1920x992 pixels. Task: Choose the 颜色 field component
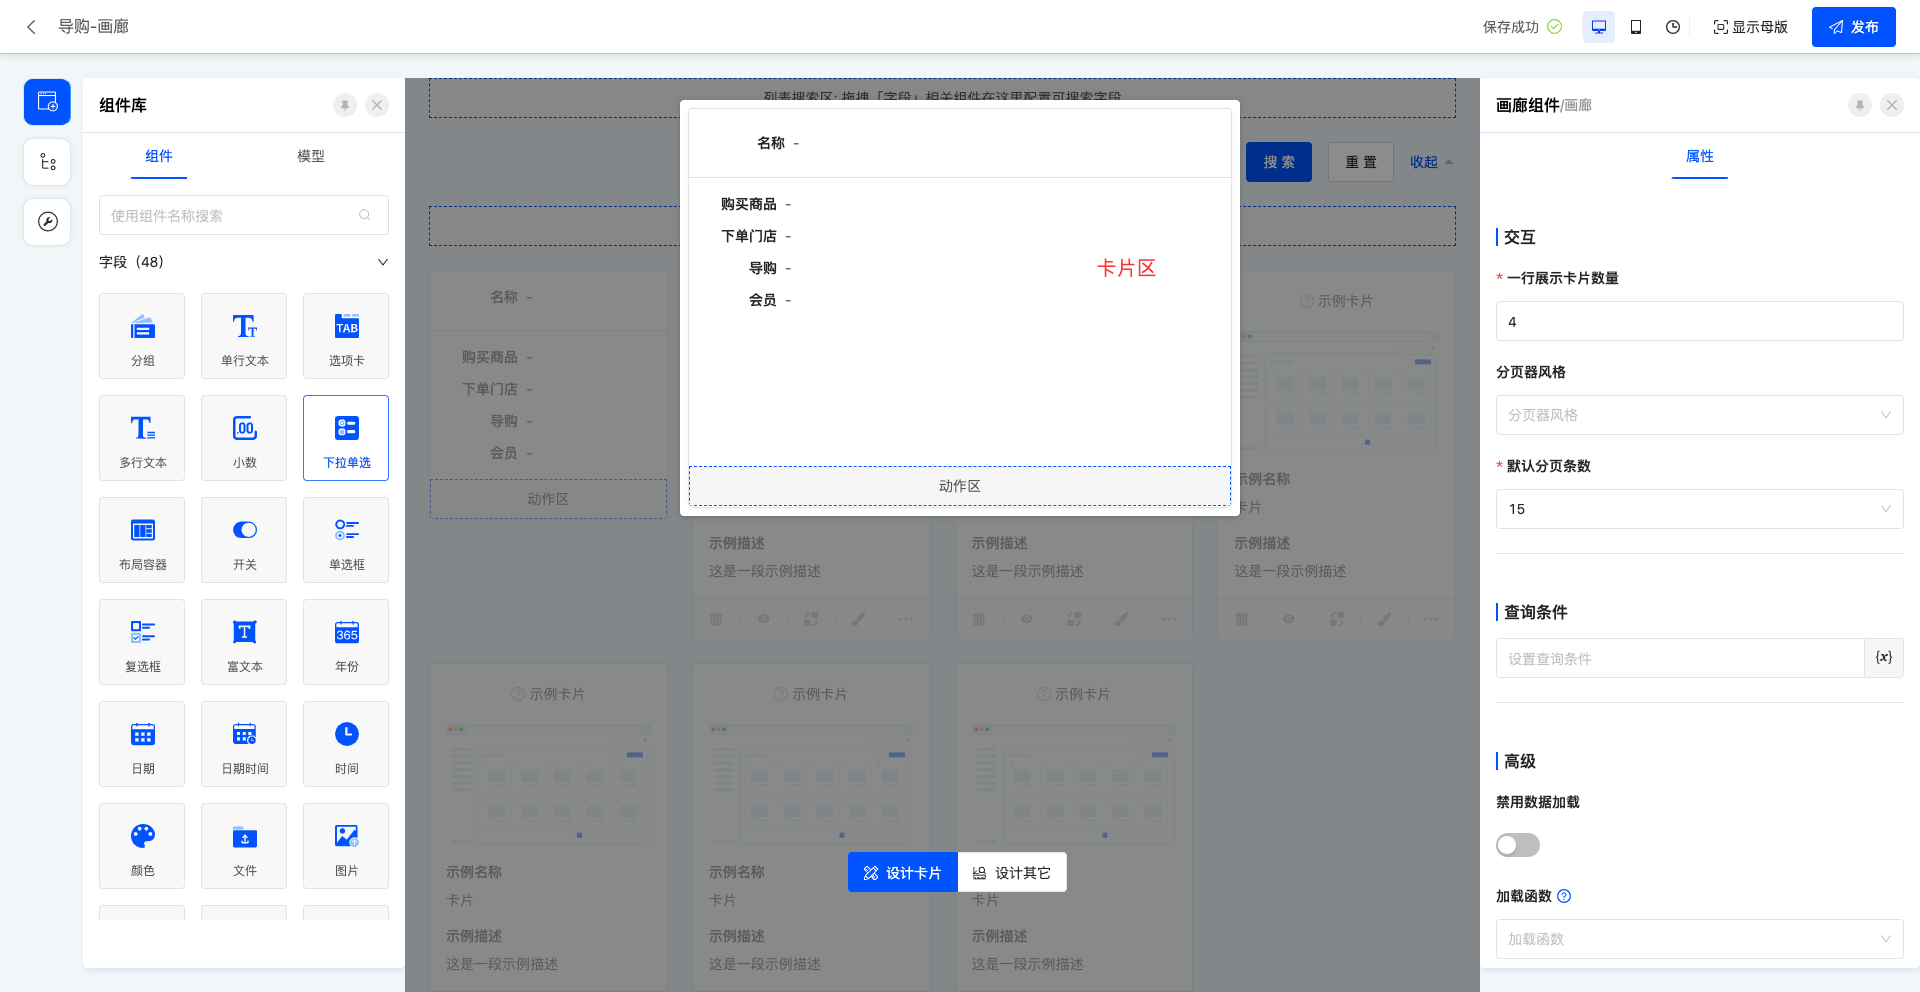[141, 846]
